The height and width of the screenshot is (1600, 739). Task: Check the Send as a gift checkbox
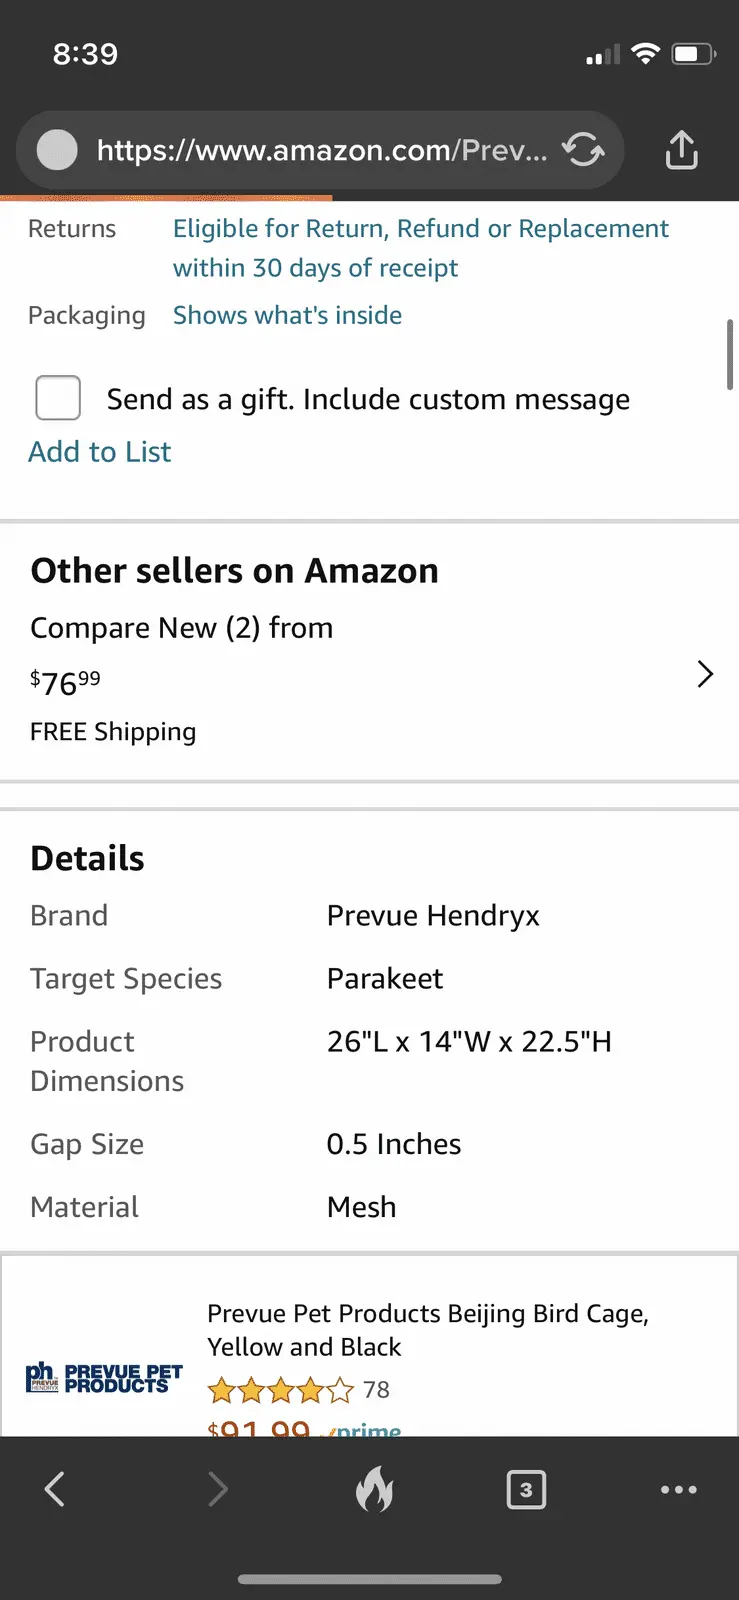(x=58, y=398)
